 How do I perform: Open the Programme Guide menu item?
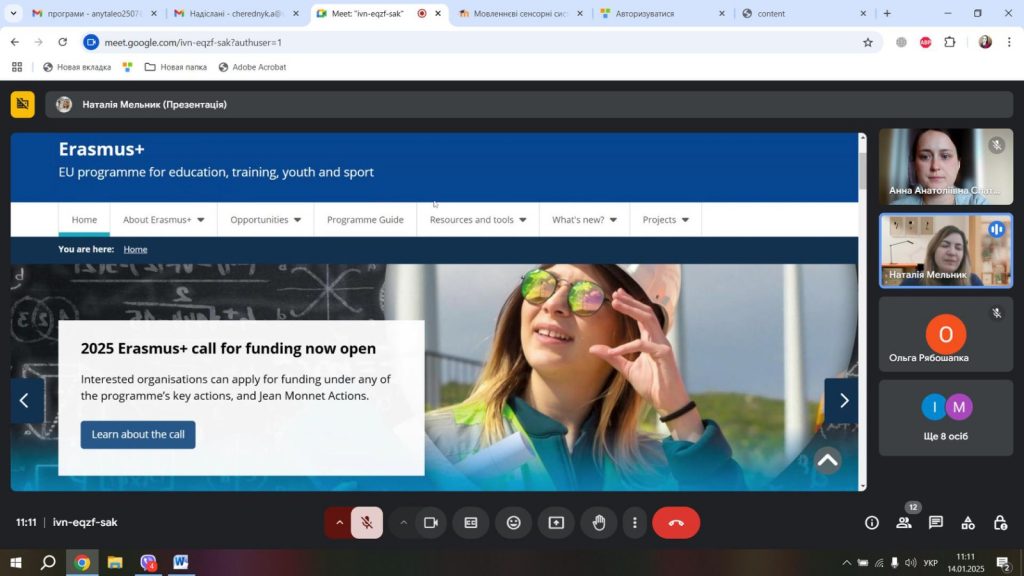click(x=365, y=220)
